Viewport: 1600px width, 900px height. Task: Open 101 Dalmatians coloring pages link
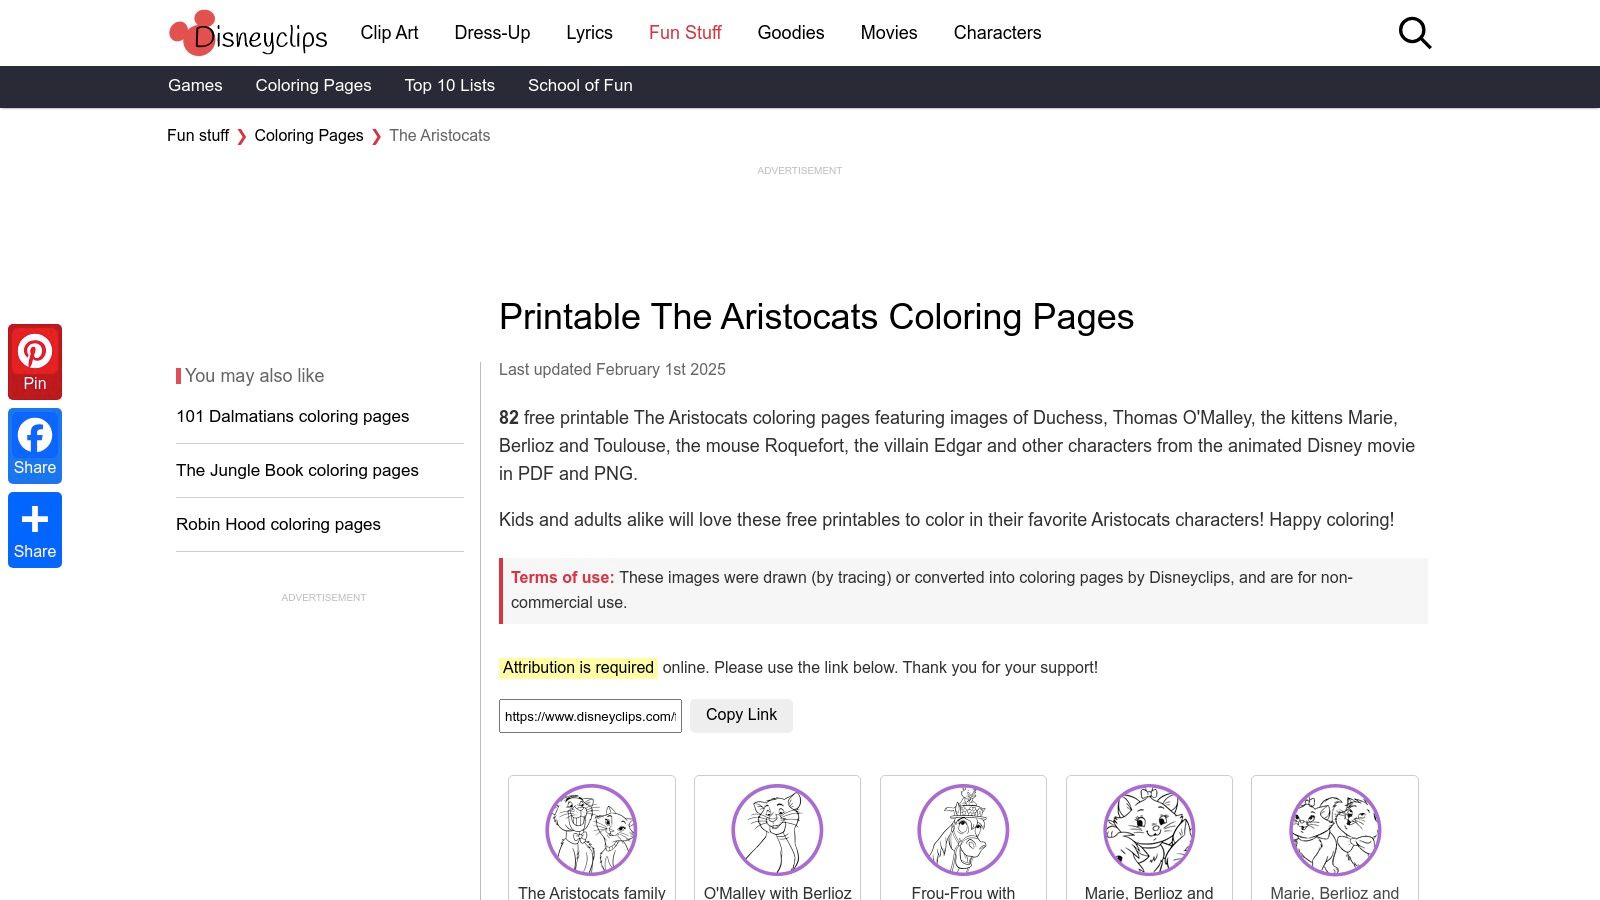point(292,417)
